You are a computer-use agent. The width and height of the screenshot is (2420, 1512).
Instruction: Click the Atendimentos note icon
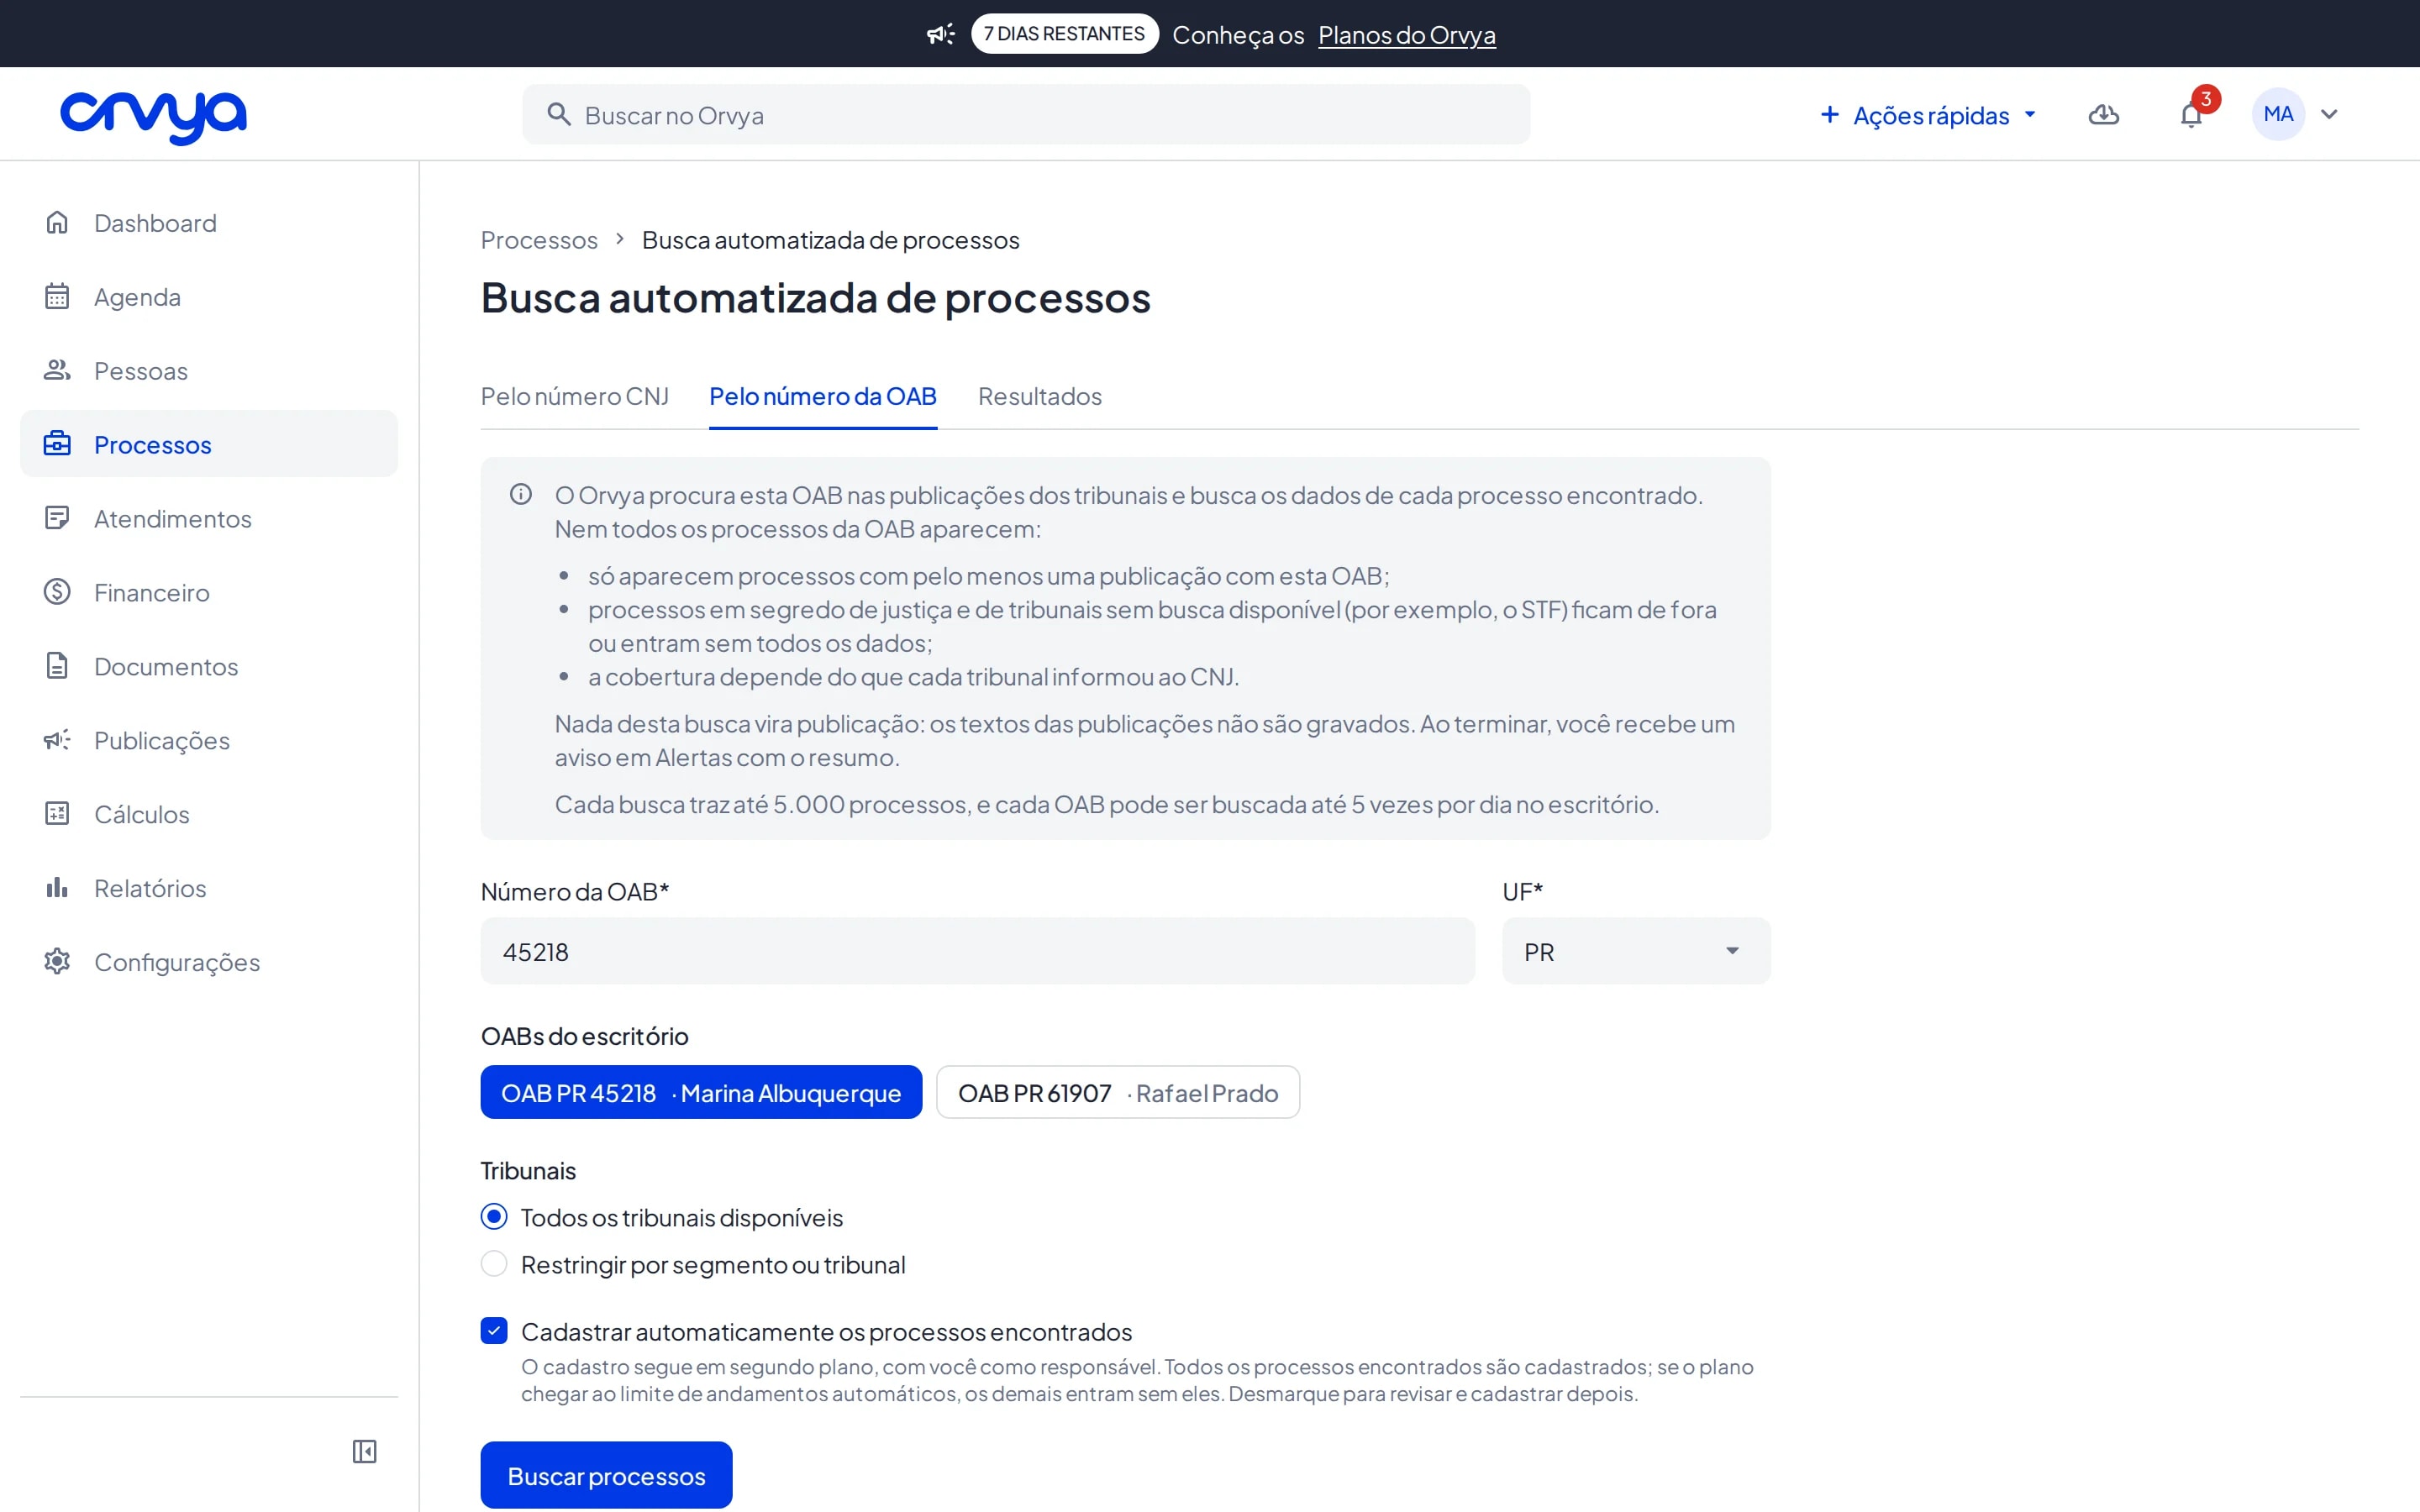point(57,518)
